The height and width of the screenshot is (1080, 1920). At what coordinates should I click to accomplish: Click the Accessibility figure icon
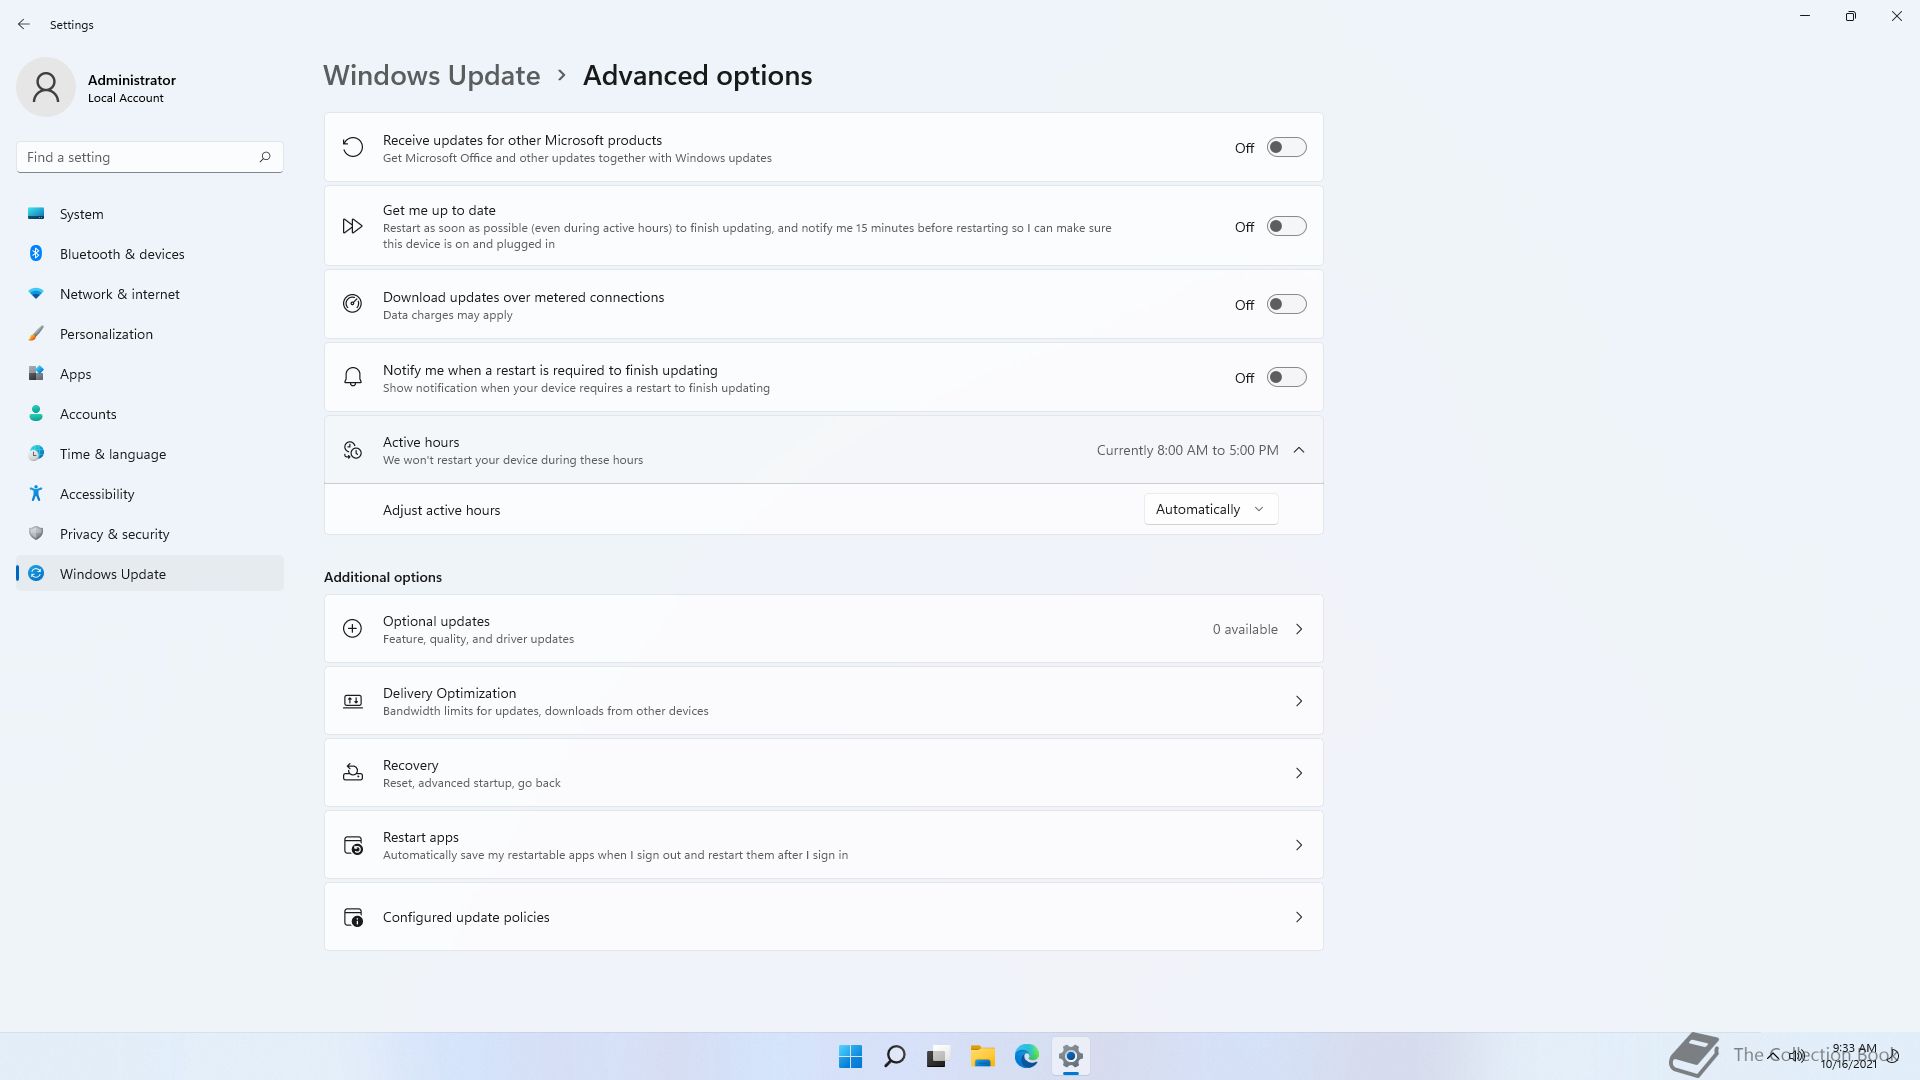click(x=36, y=493)
